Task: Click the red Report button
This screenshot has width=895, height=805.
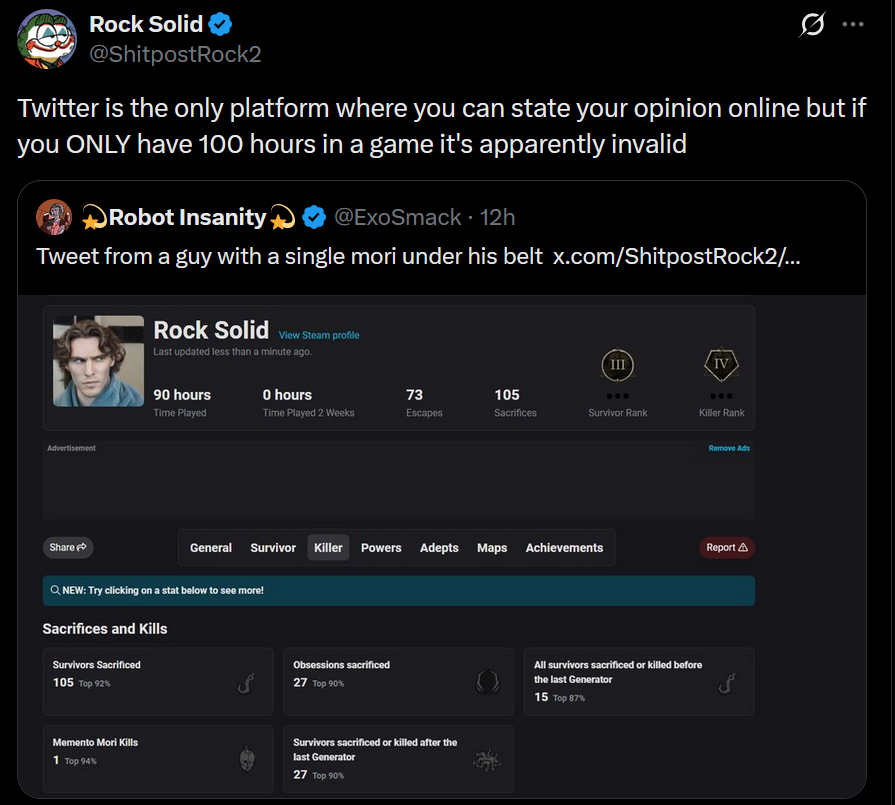Action: (x=727, y=547)
